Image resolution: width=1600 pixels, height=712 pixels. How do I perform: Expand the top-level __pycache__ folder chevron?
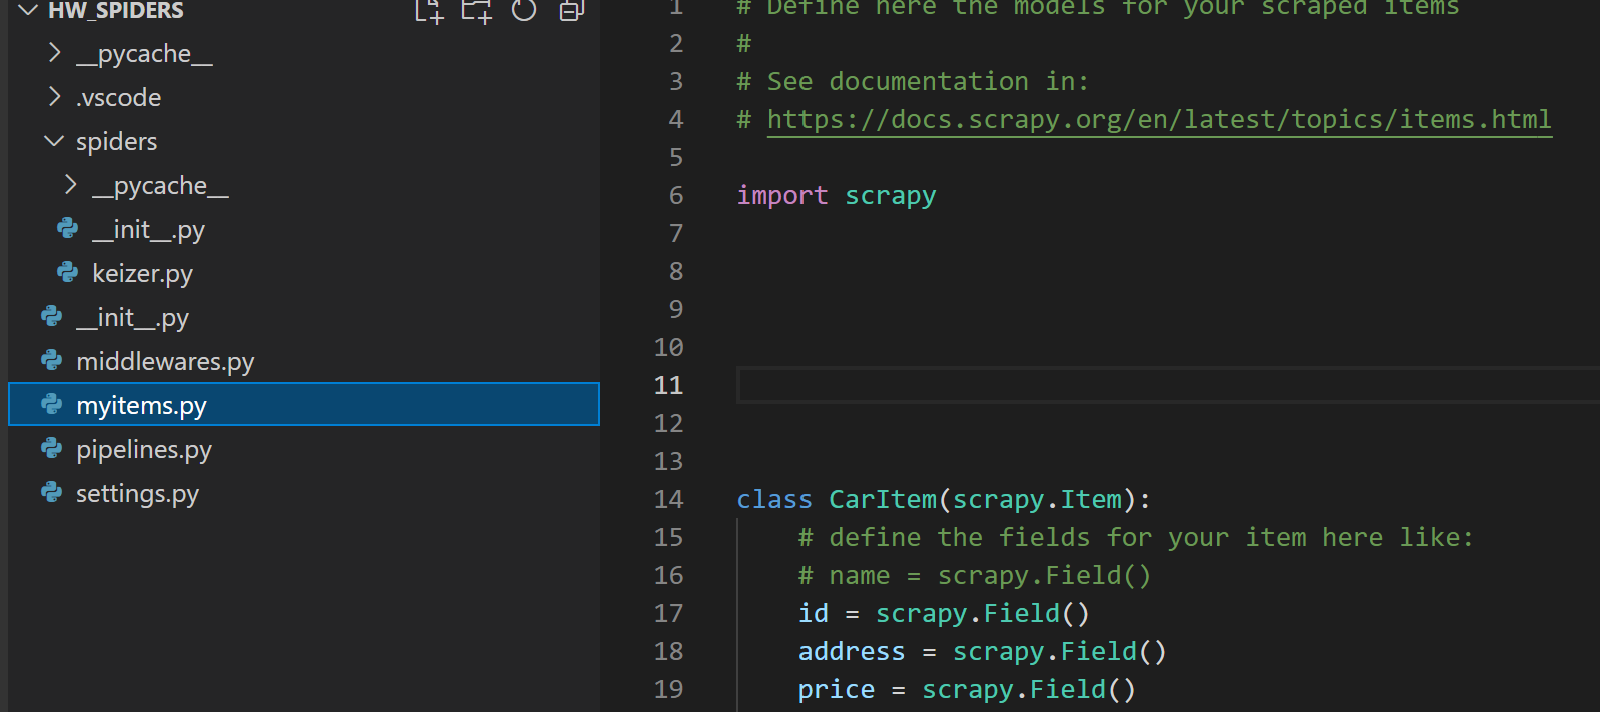click(55, 53)
